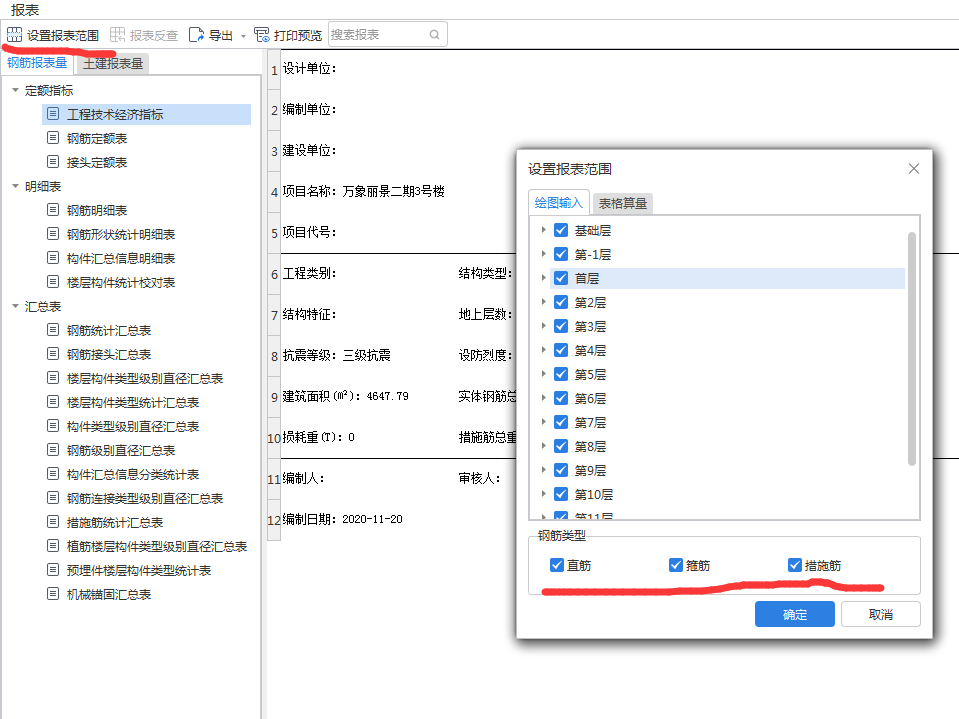
Task: Uncheck the 首层 checkbox
Action: pos(561,278)
